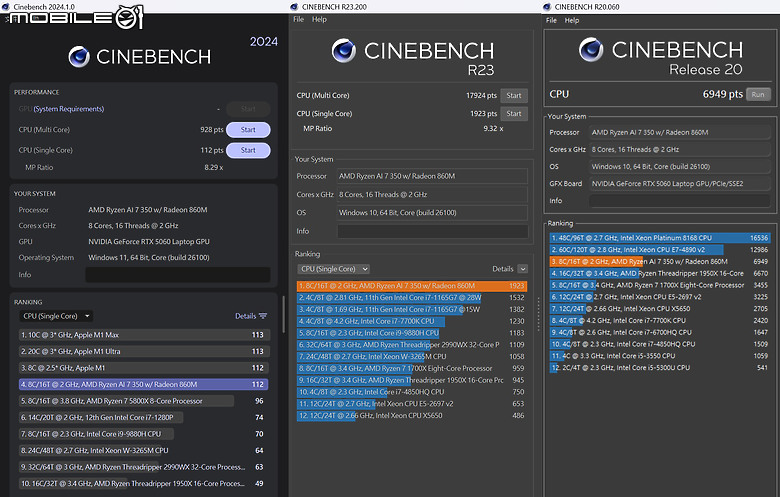Click the Cinebench 2024 sphere logo
This screenshot has height=497, width=780.
pyautogui.click(x=79, y=57)
